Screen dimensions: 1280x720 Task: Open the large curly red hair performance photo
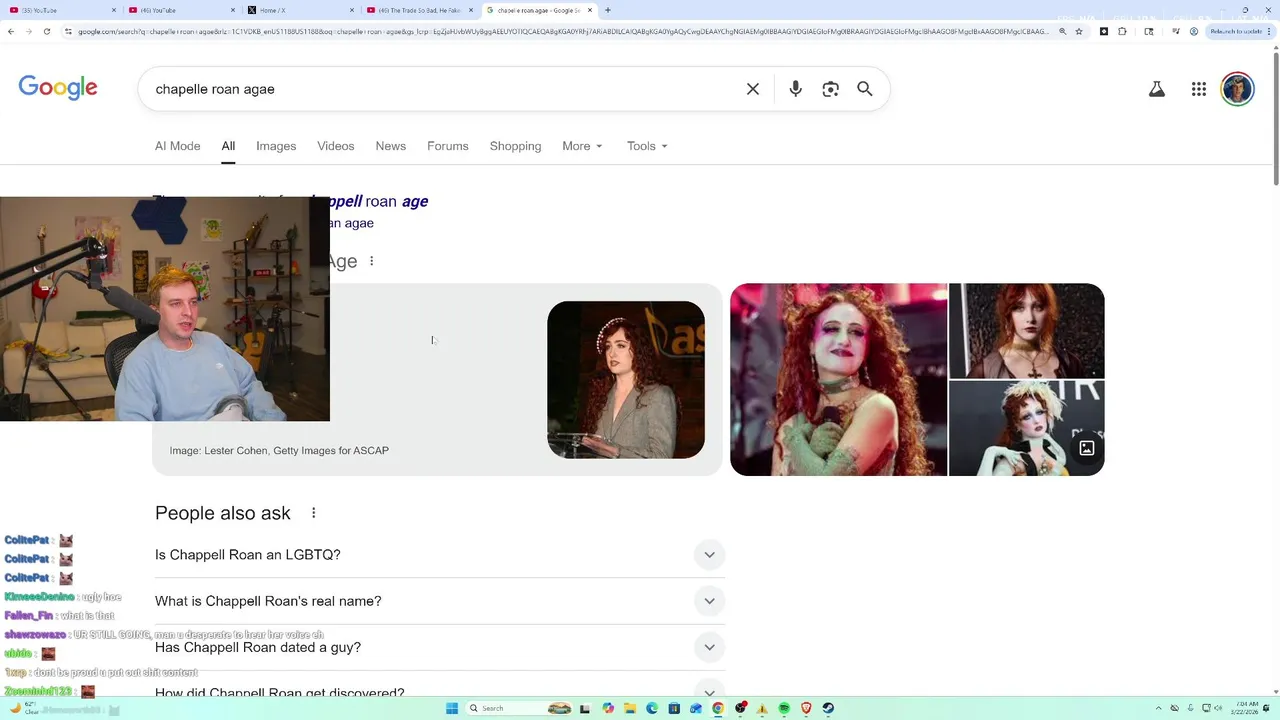pos(838,379)
